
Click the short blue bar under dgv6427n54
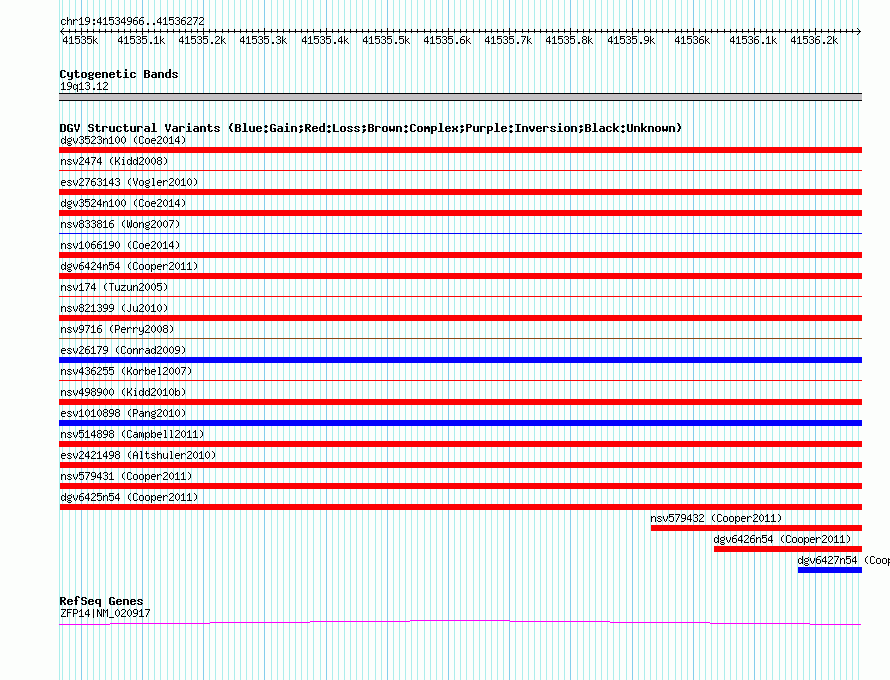point(830,570)
